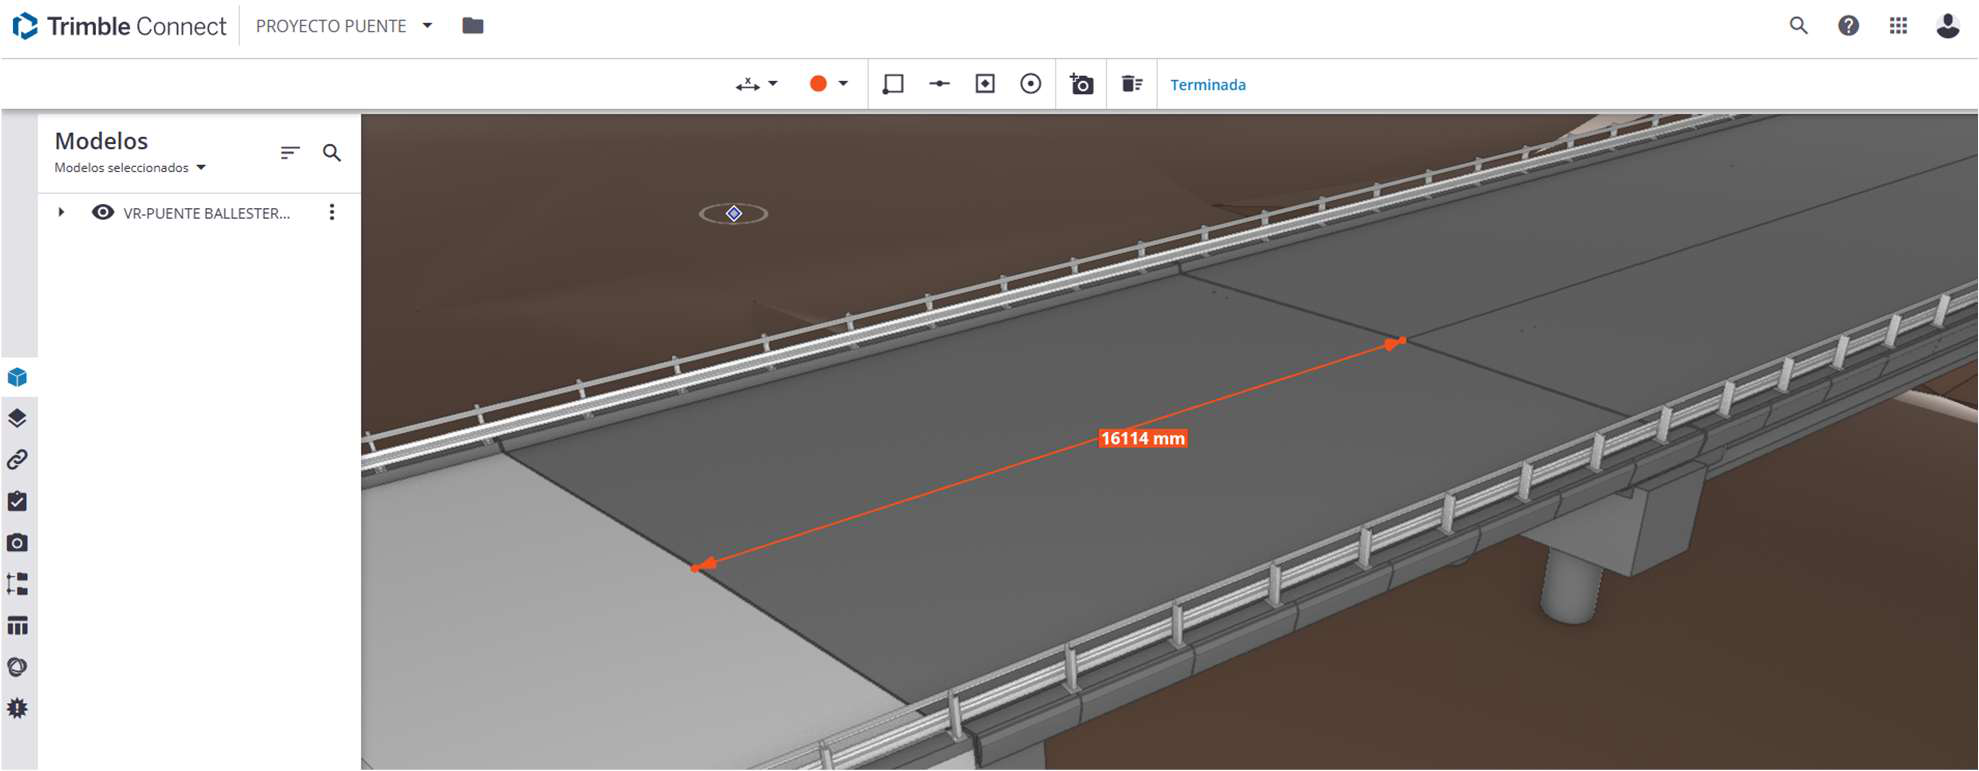The height and width of the screenshot is (771, 1979).
Task: Select the snap to corner point tool
Action: [x=893, y=84]
